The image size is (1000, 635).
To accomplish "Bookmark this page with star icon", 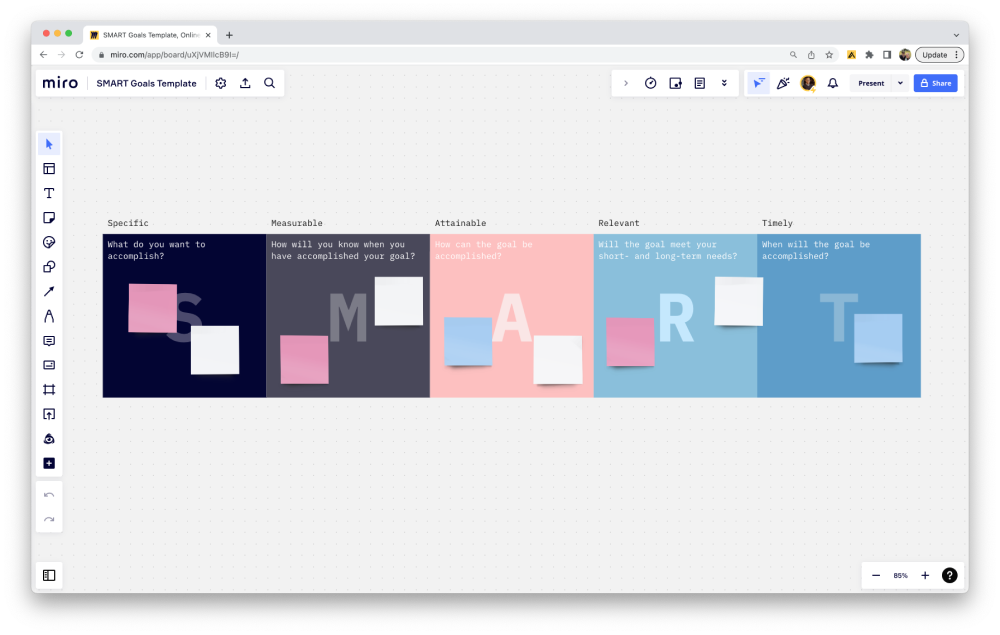I will [829, 55].
